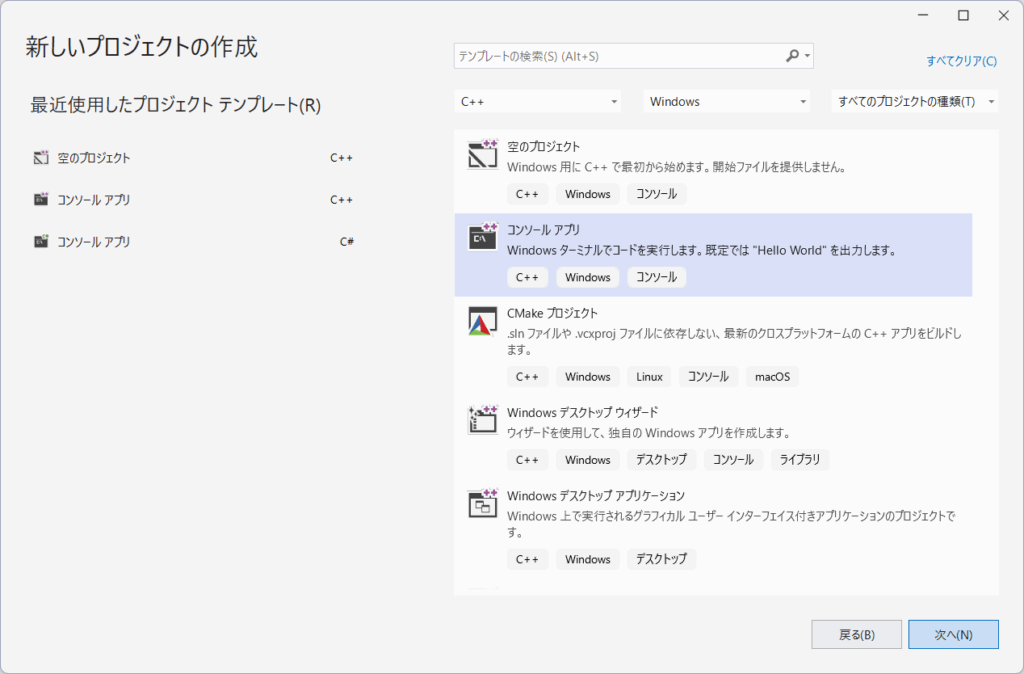Click the 最近使用したプロジェクト テンプレート(R) heading

click(x=176, y=105)
